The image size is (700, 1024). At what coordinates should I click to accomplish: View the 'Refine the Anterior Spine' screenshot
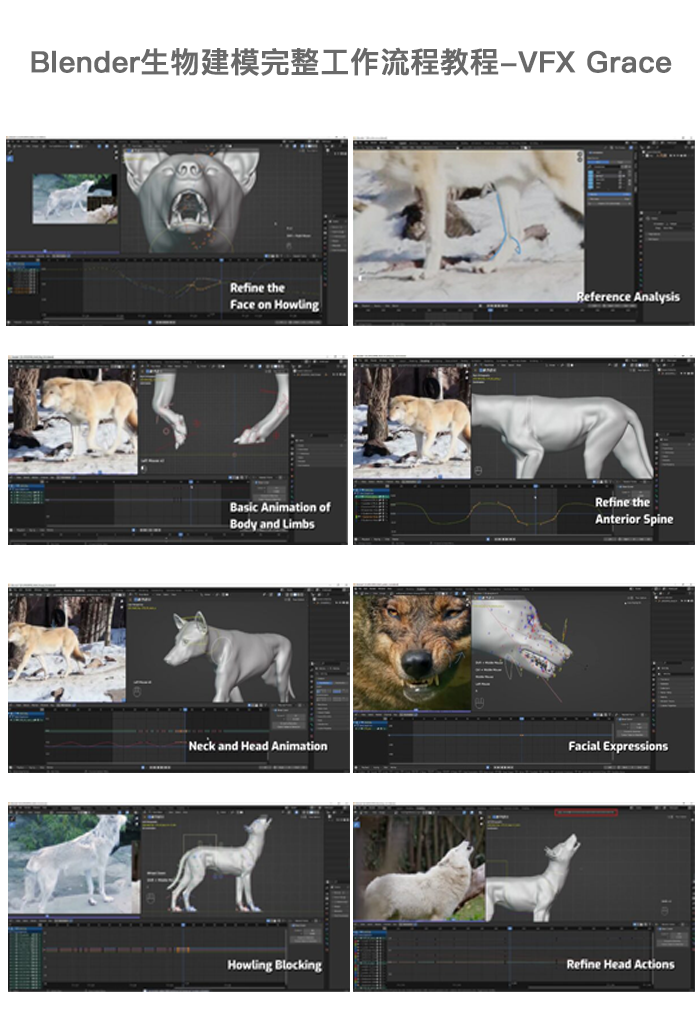[x=524, y=450]
